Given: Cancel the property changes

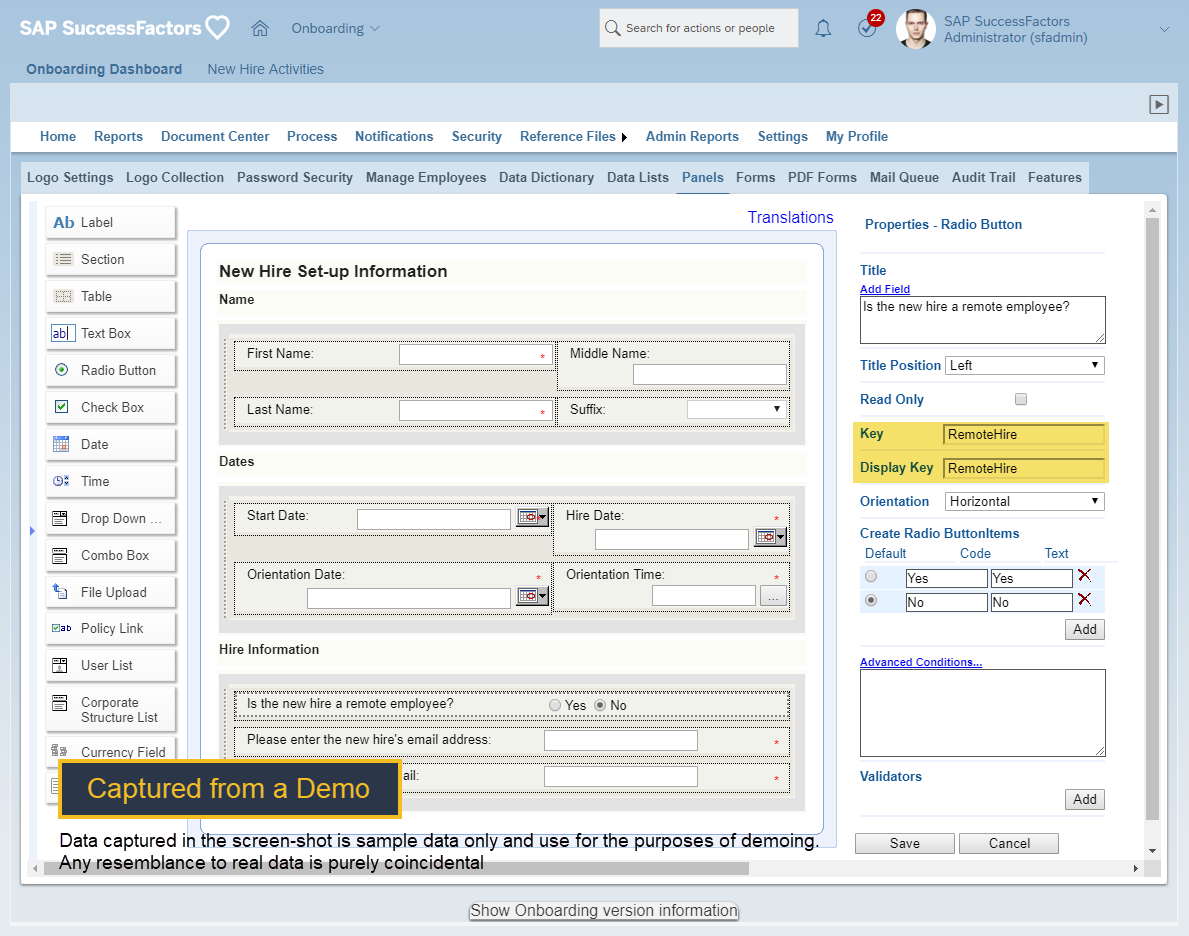Looking at the screenshot, I should pyautogui.click(x=1009, y=843).
